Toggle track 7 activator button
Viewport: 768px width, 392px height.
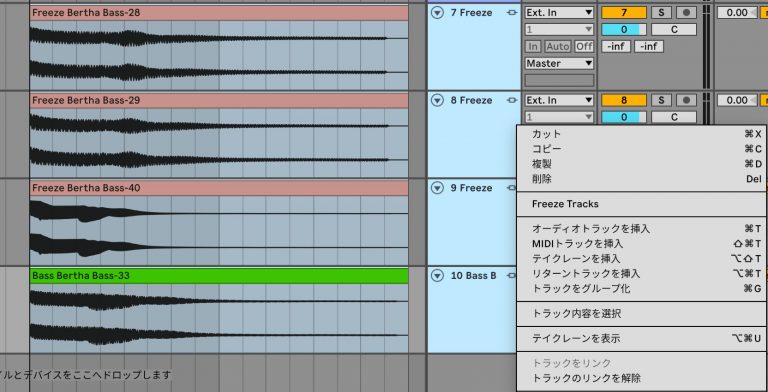click(624, 13)
